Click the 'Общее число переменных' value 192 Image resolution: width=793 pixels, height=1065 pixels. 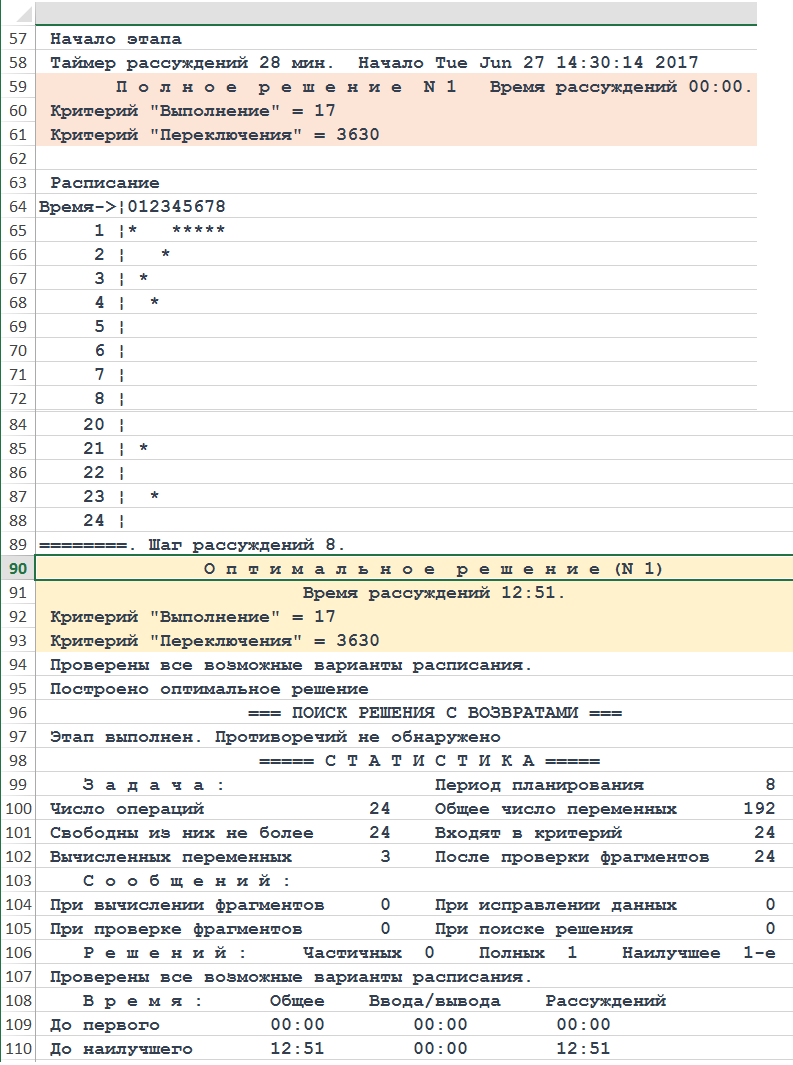[759, 809]
